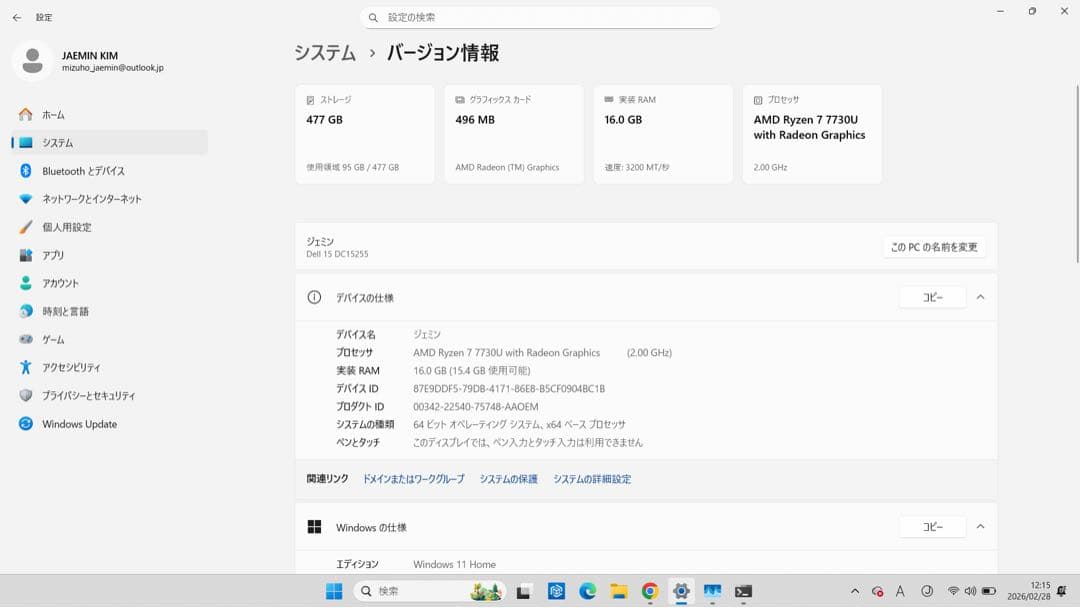Click the アクセシビリティ figure icon
The height and width of the screenshot is (608, 1080).
25,368
